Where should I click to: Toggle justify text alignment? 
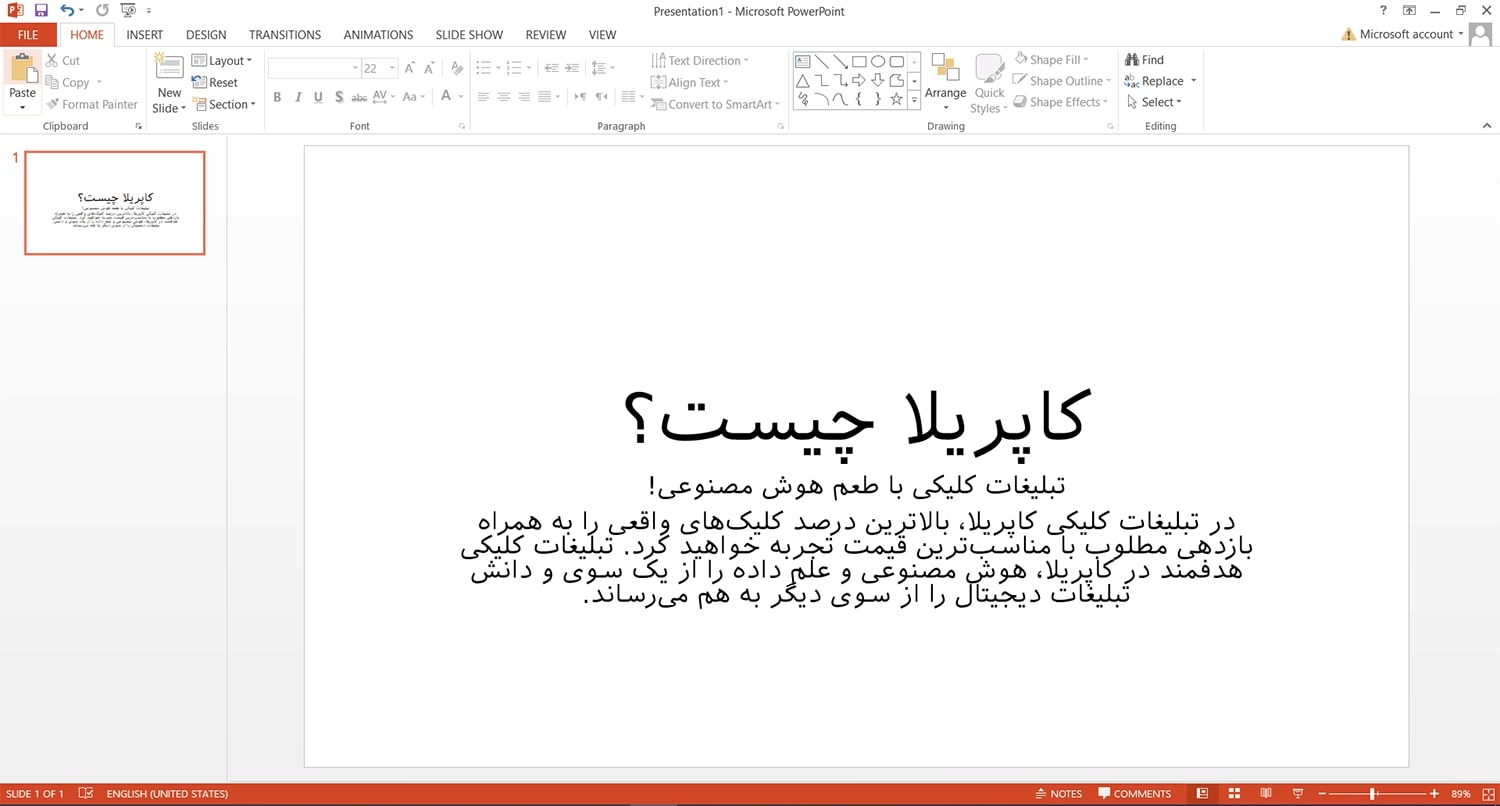click(546, 97)
